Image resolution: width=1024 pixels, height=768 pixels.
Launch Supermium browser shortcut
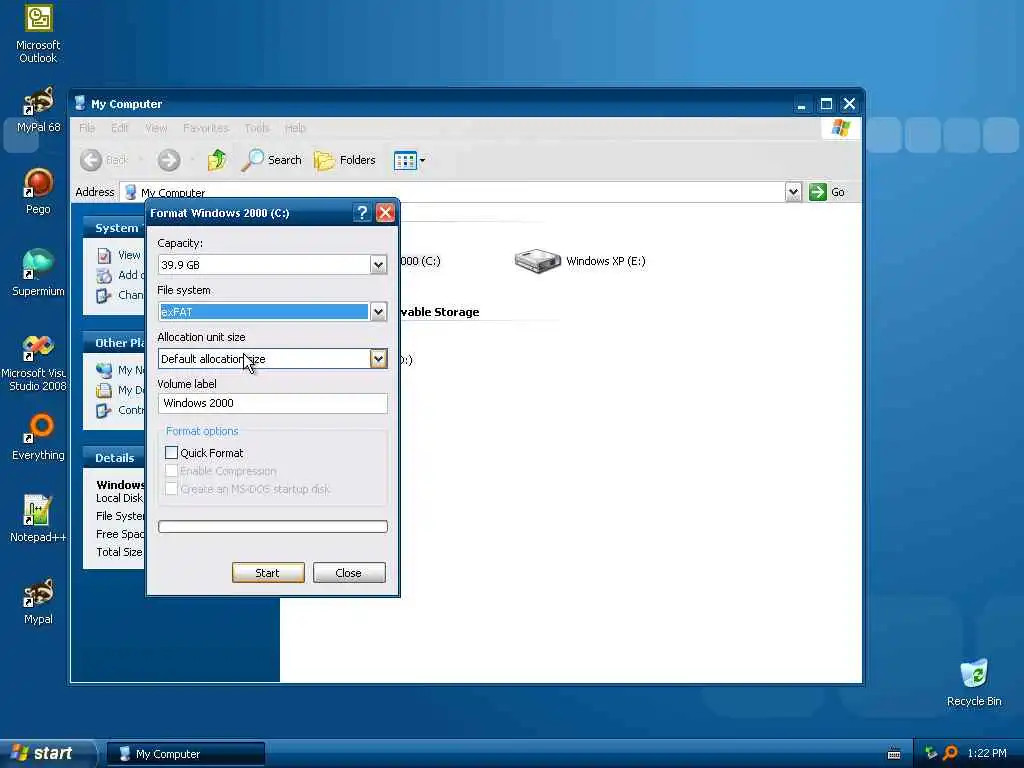point(38,273)
